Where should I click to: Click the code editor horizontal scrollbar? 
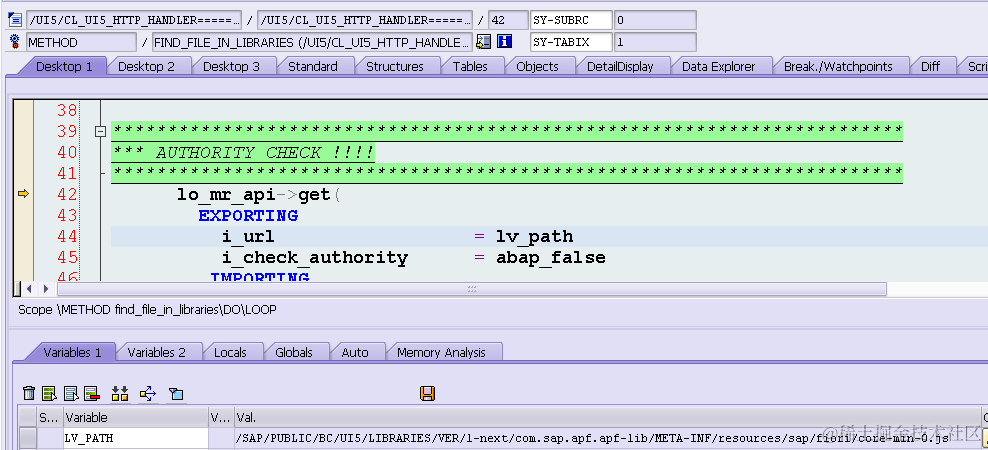pyautogui.click(x=471, y=289)
